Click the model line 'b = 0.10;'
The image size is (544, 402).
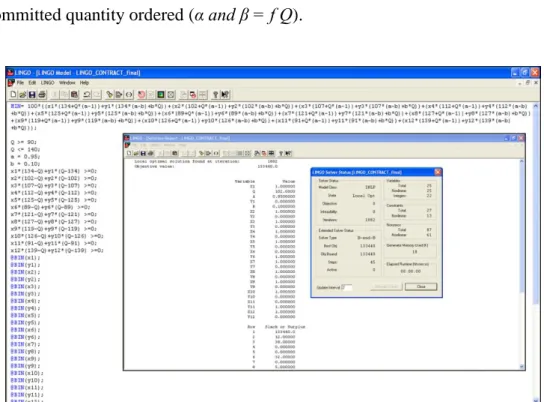25,164
